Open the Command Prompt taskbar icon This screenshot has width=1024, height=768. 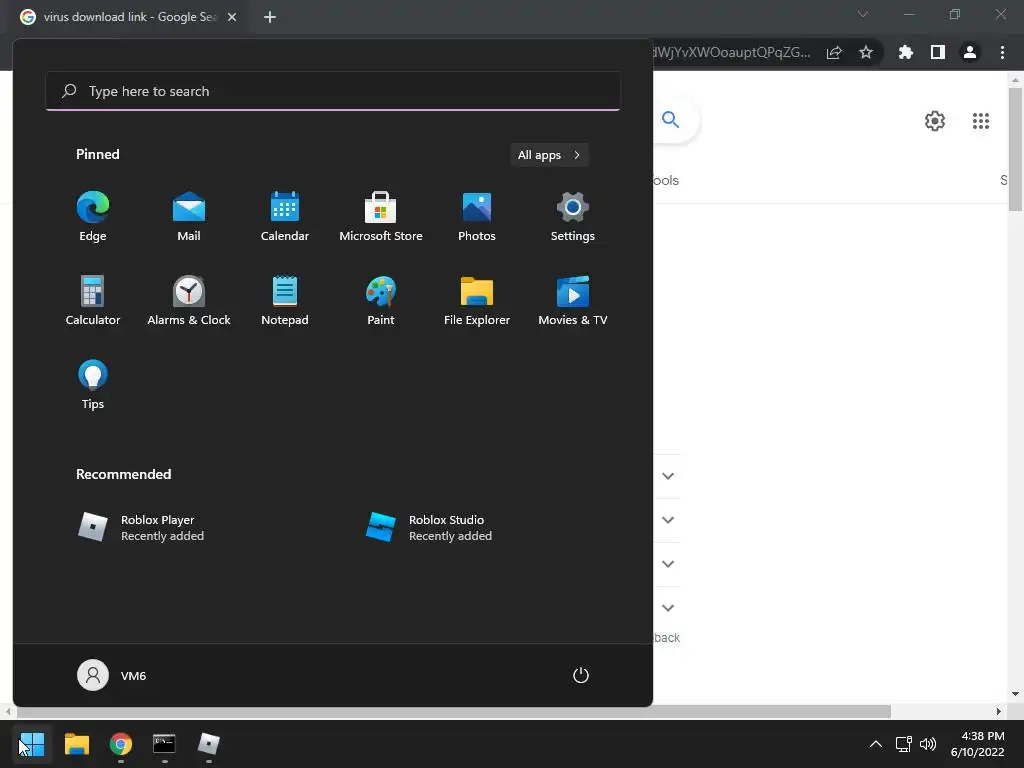tap(165, 744)
